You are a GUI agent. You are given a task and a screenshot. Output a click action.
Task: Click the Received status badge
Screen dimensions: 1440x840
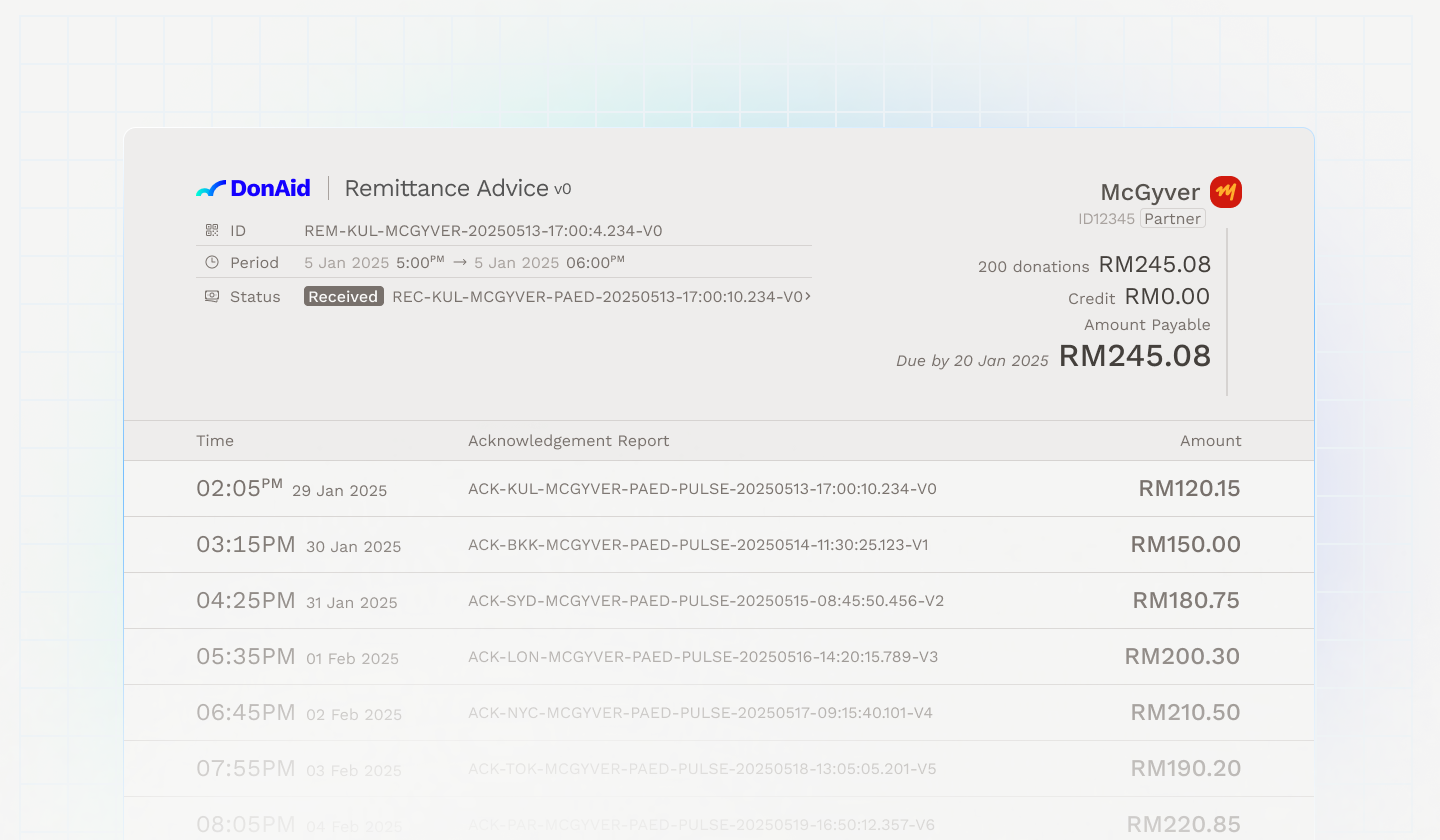[343, 297]
